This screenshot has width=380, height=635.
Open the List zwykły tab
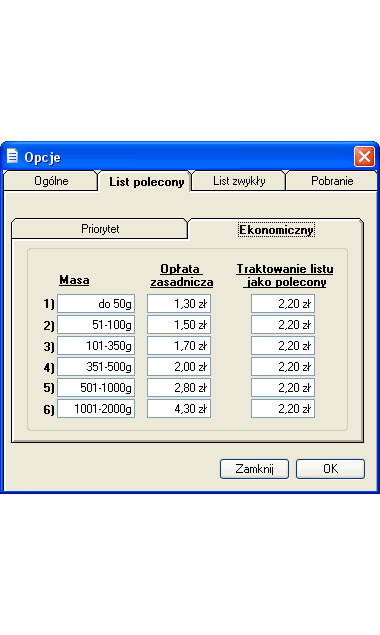click(x=239, y=181)
